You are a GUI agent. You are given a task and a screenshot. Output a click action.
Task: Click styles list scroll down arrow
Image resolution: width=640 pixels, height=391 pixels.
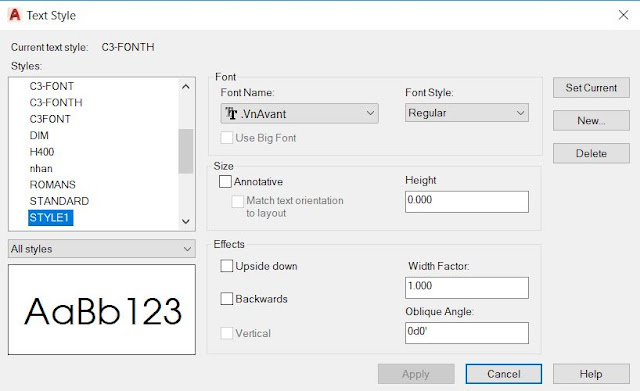[186, 222]
